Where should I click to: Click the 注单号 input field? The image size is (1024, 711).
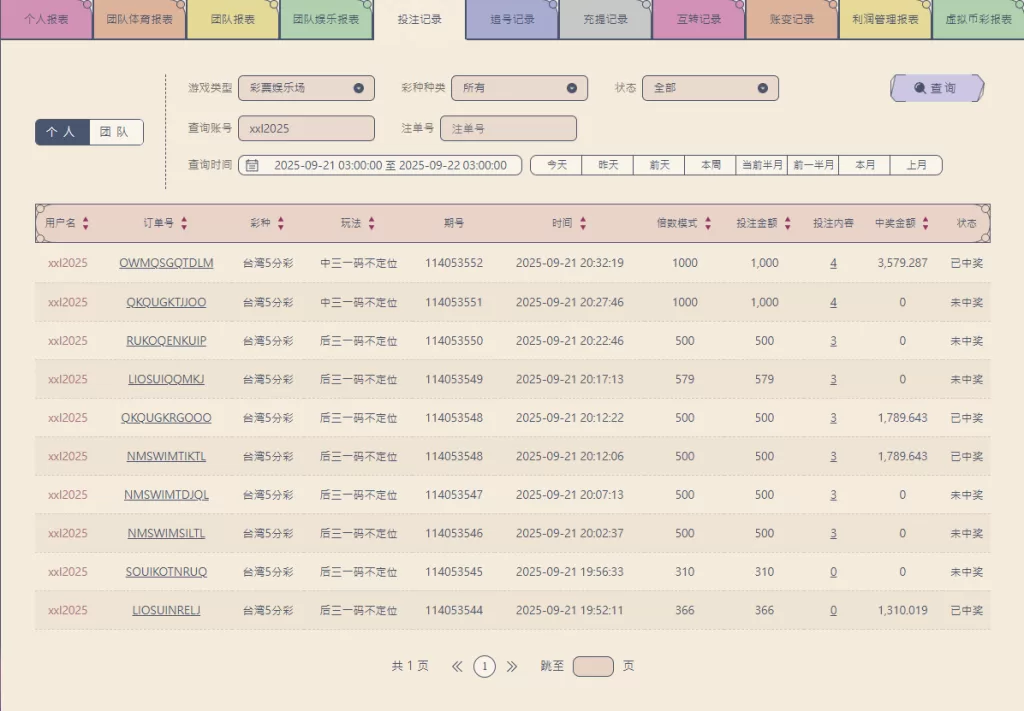[x=508, y=129]
